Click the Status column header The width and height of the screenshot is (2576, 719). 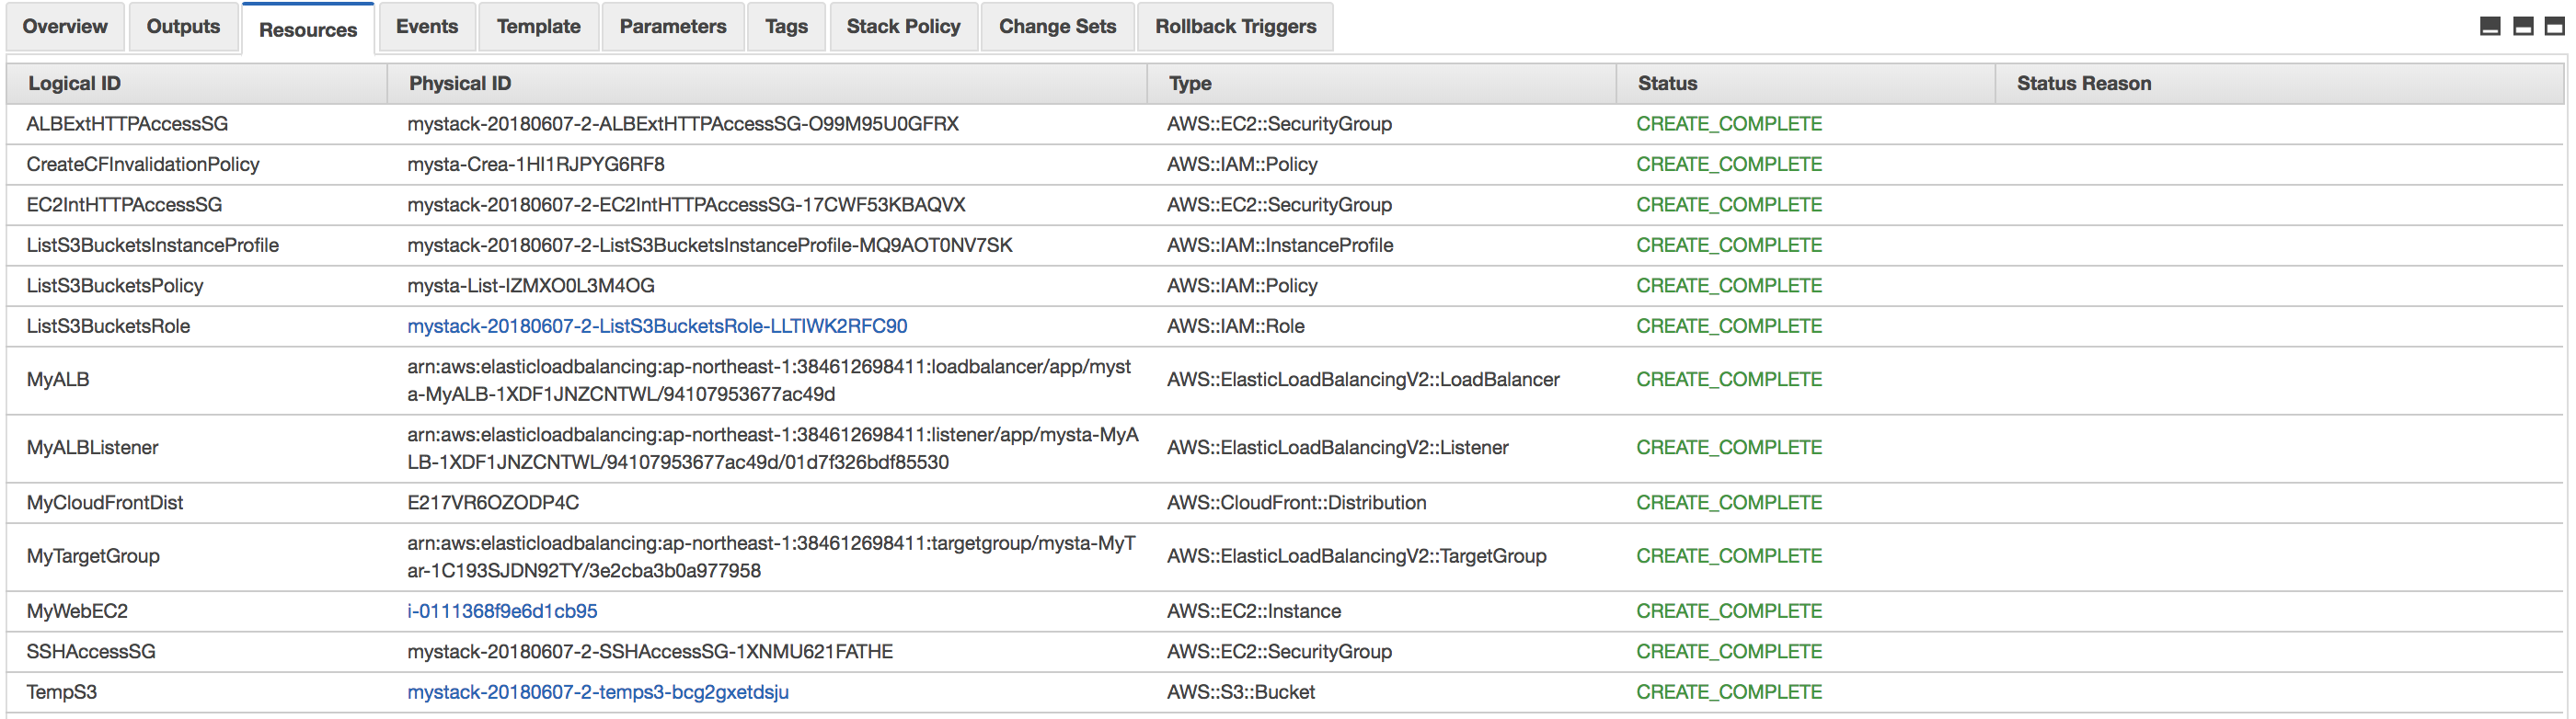1667,84
